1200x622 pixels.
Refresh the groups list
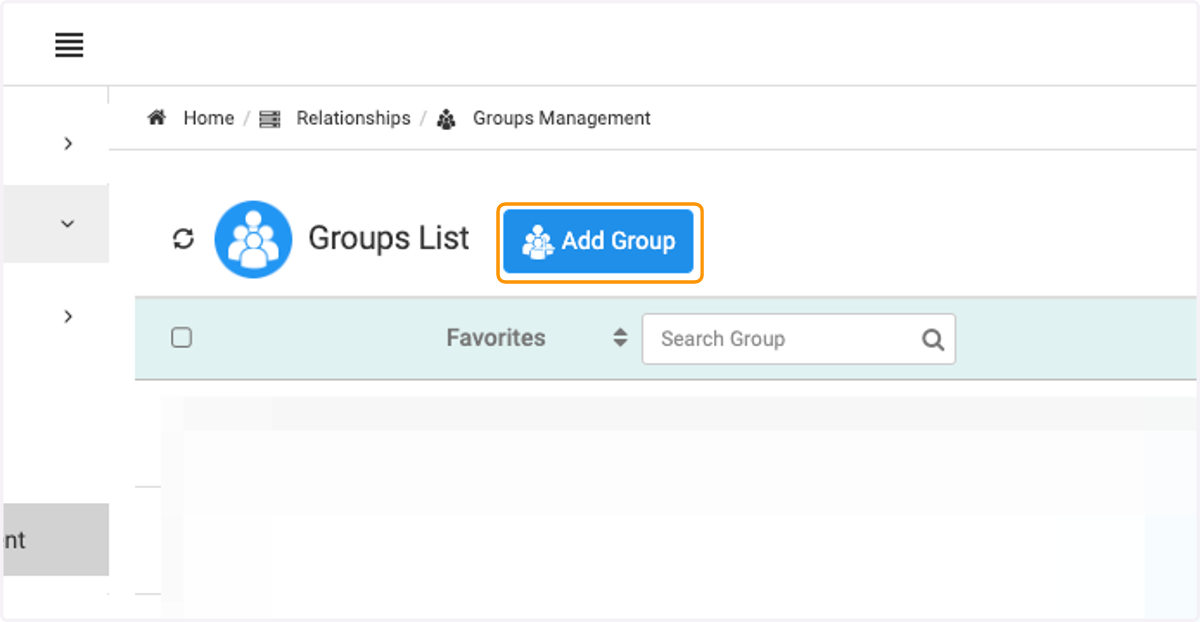click(x=183, y=239)
